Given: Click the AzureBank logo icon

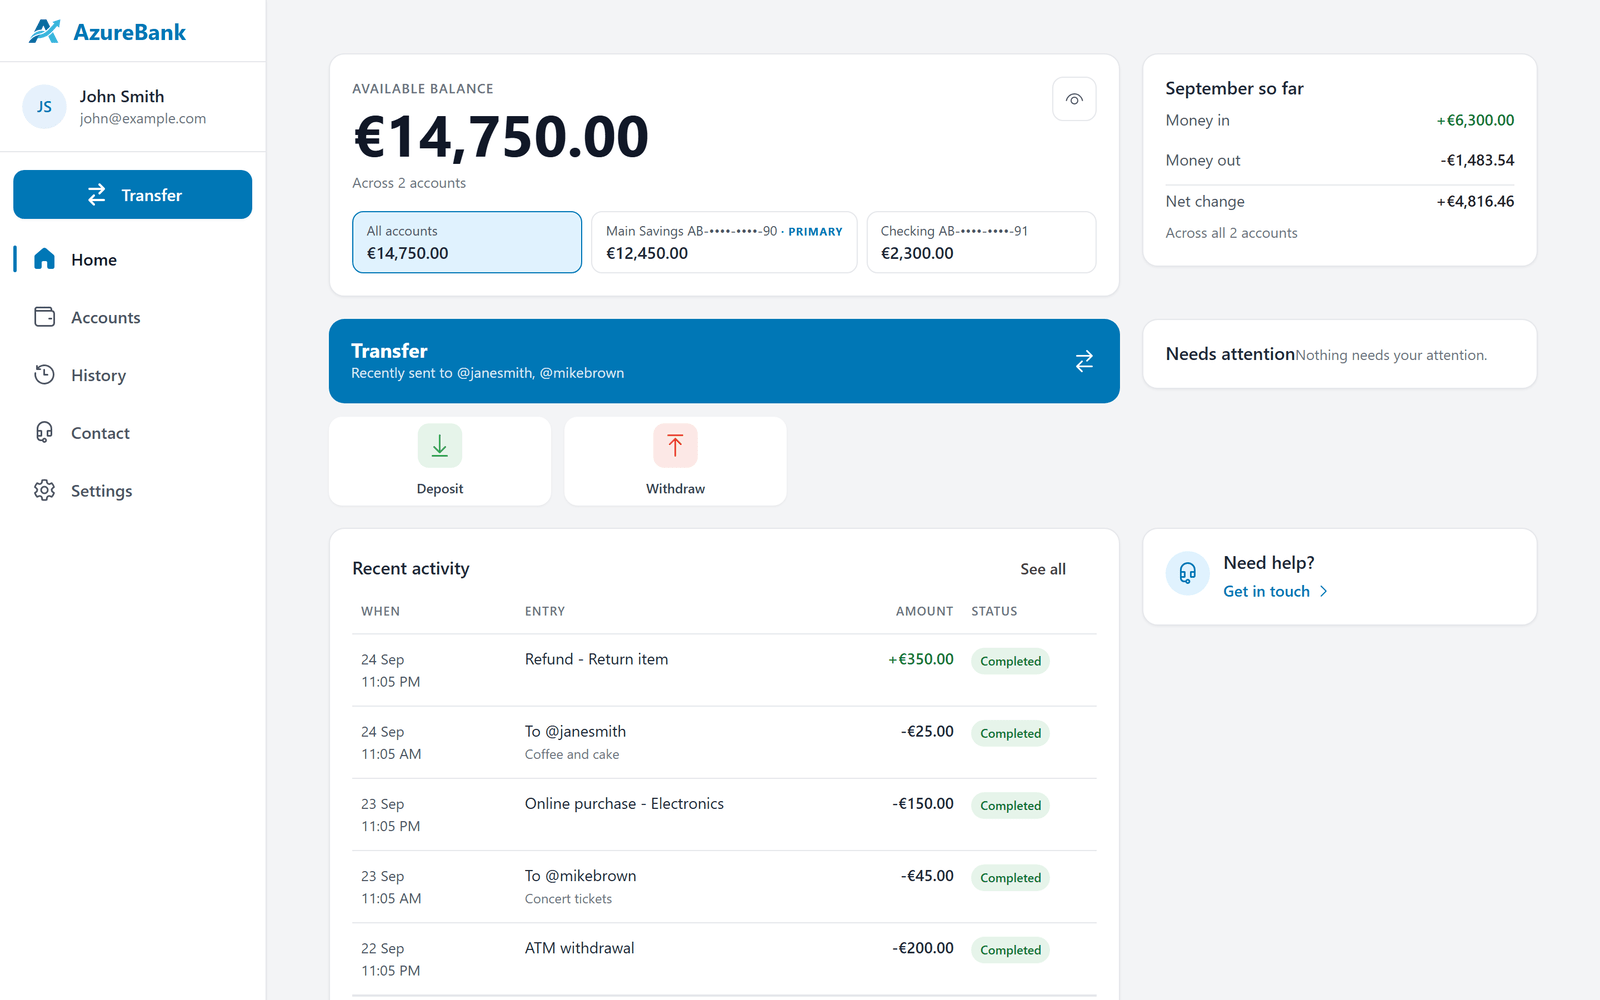Looking at the screenshot, I should click(x=45, y=32).
